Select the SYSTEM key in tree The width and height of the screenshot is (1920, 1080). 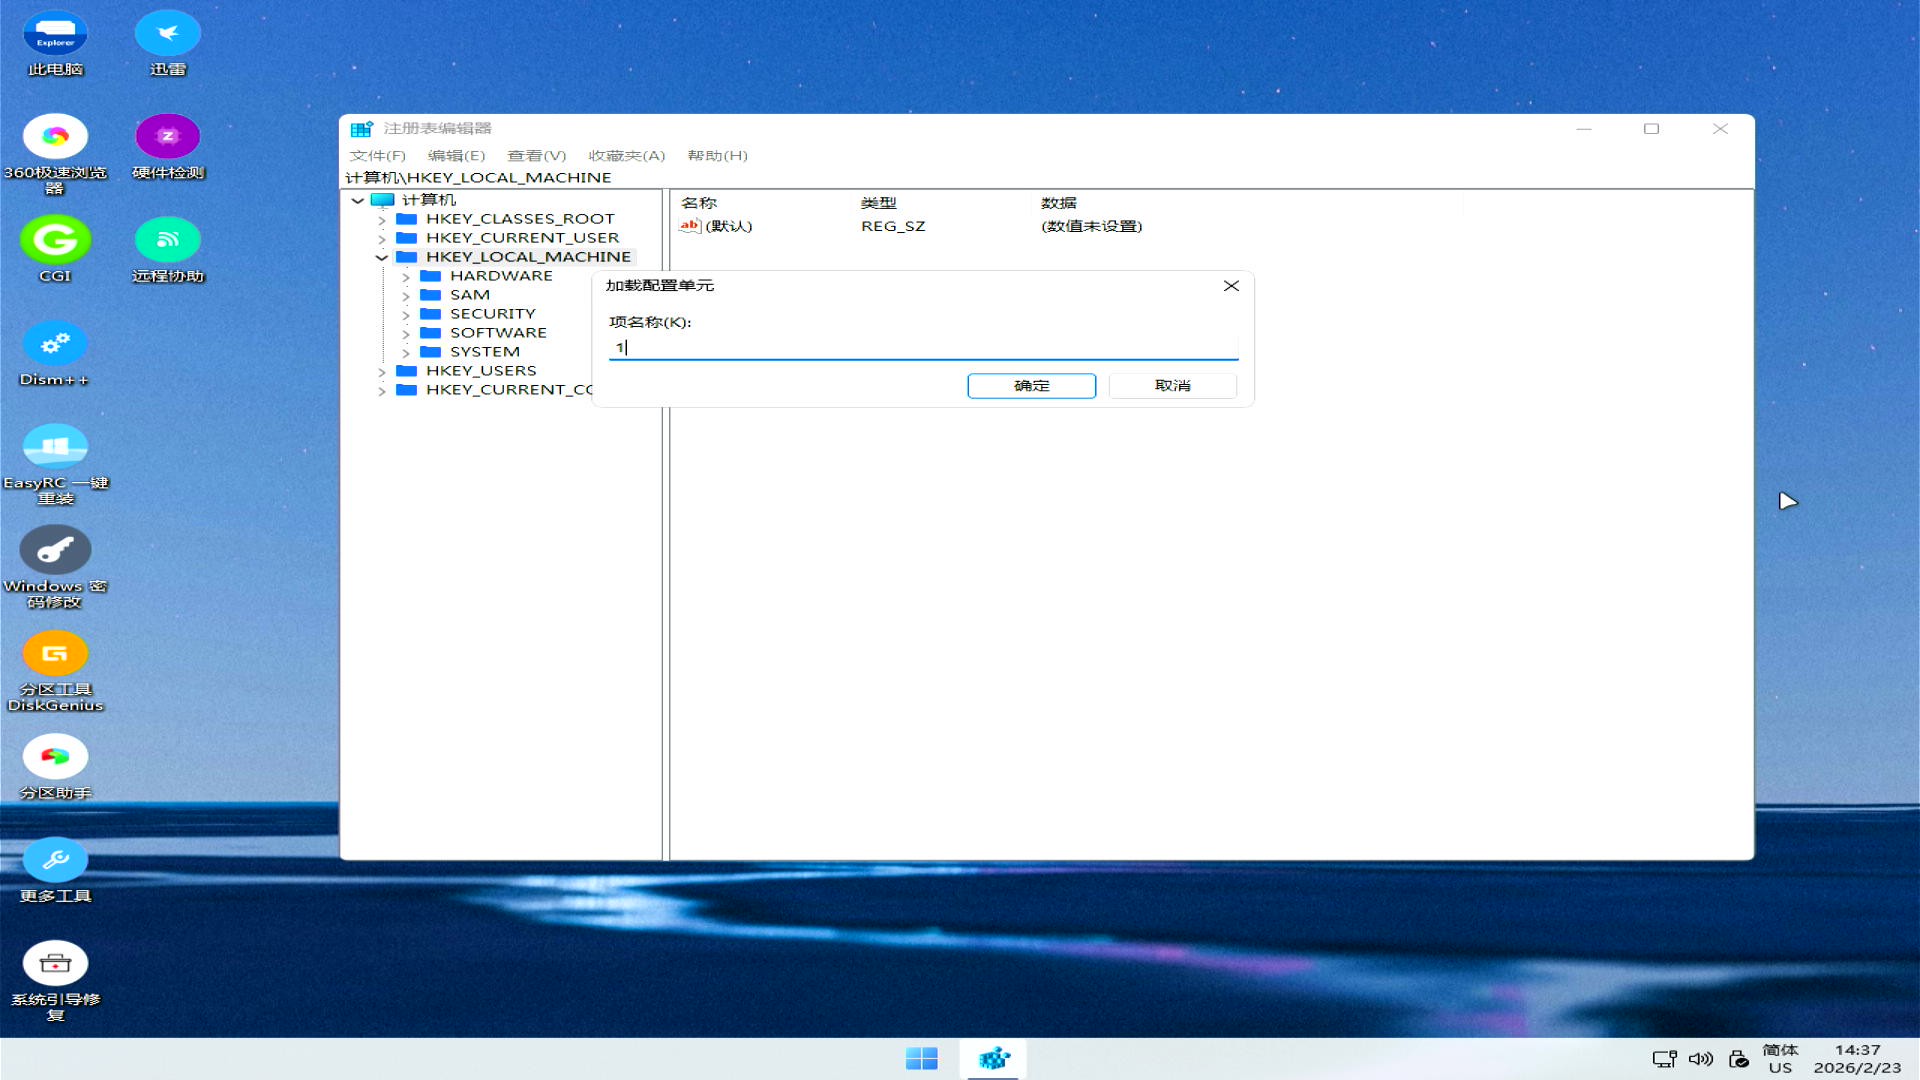point(484,352)
